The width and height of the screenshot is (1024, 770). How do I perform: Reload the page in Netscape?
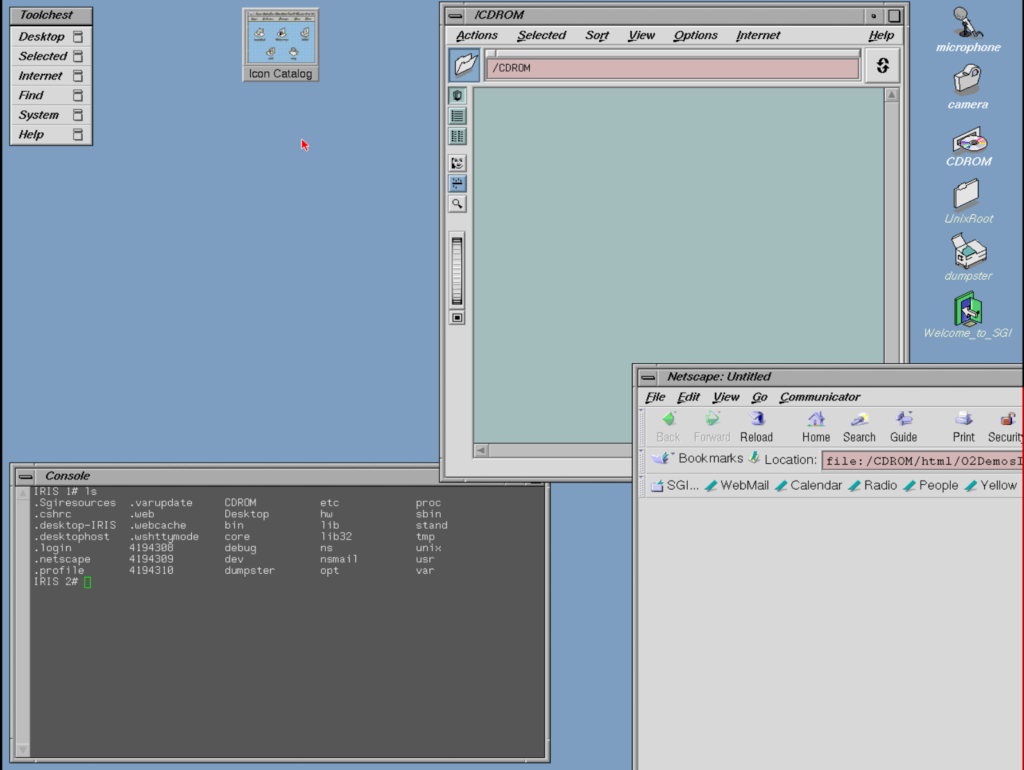click(x=756, y=427)
